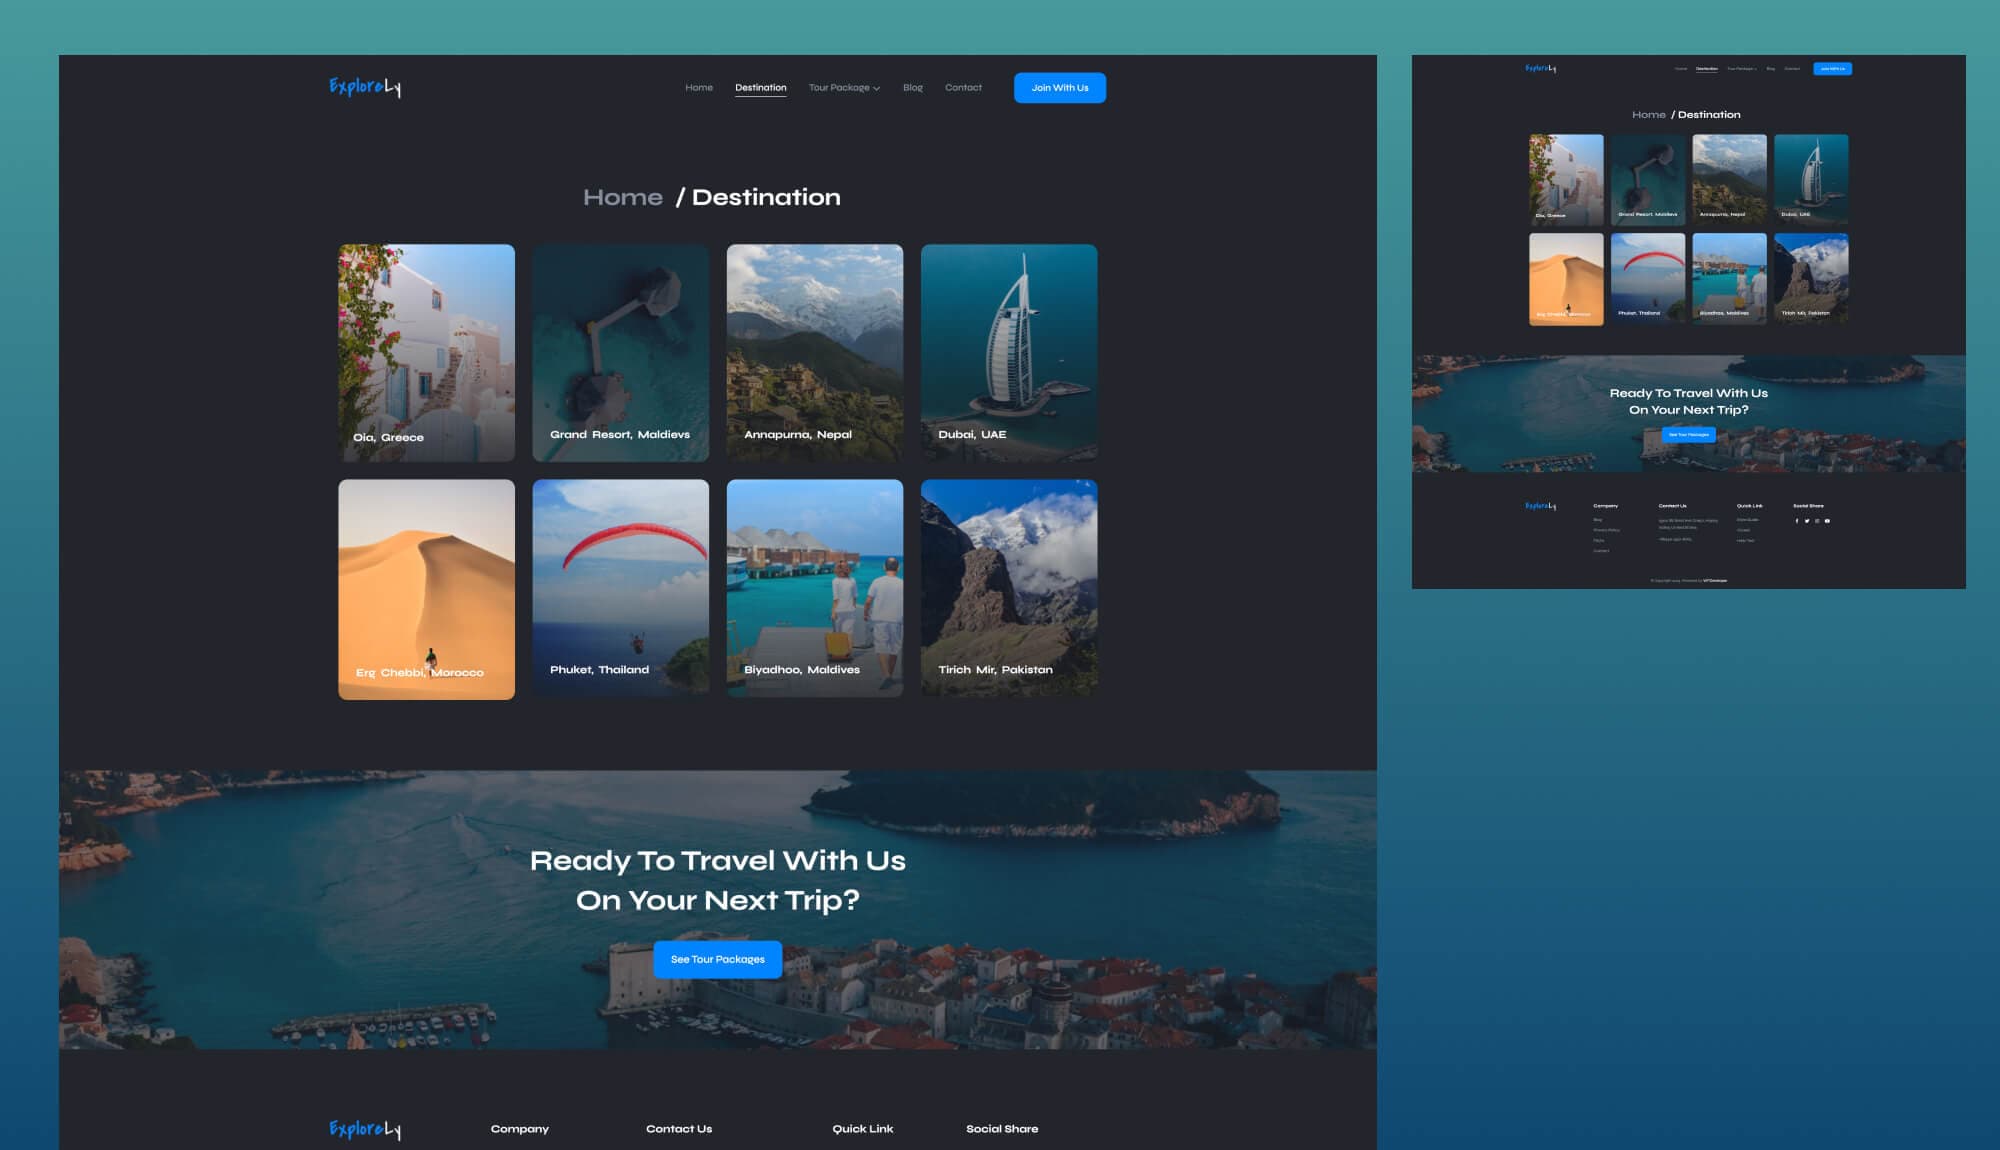Select the Dubai, UAE destination image

(1008, 352)
